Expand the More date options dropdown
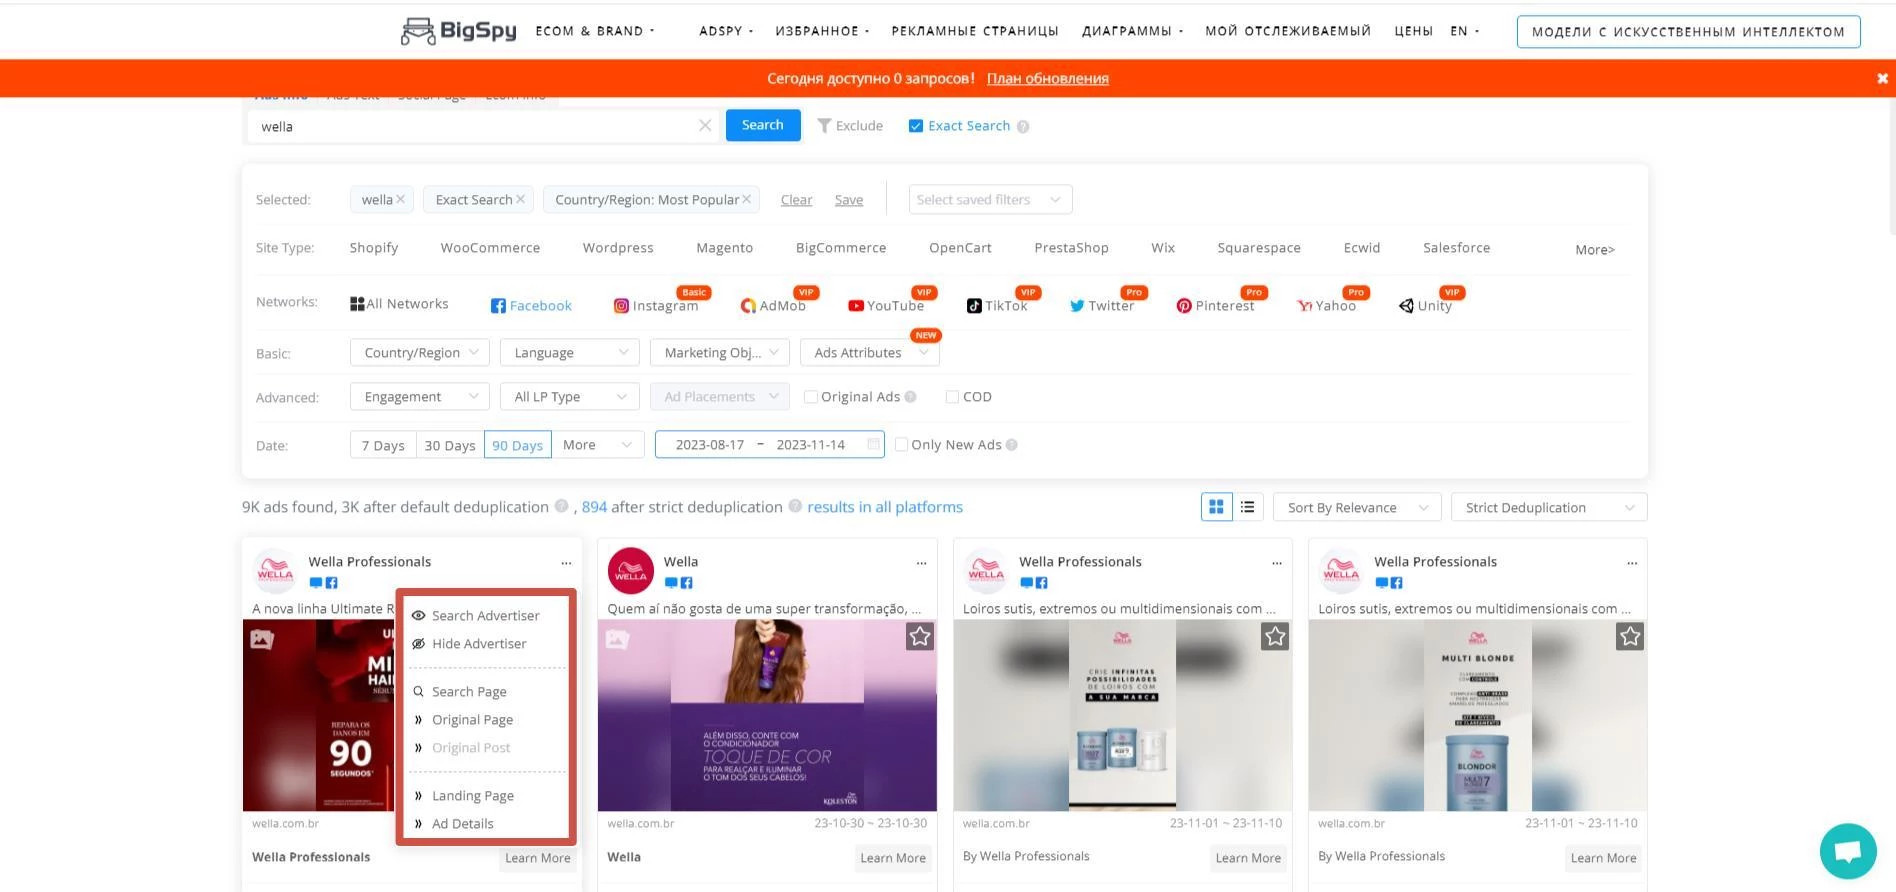The height and width of the screenshot is (892, 1896). click(598, 445)
